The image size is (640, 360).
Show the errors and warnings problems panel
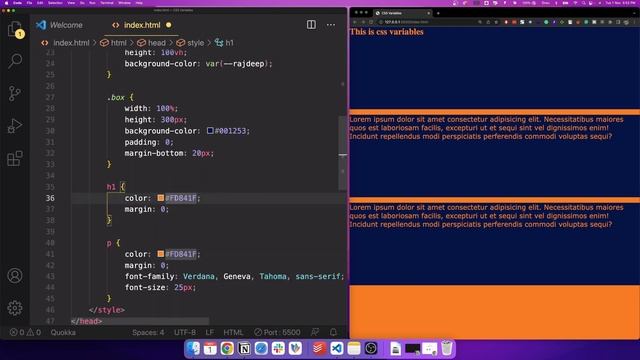pos(25,332)
